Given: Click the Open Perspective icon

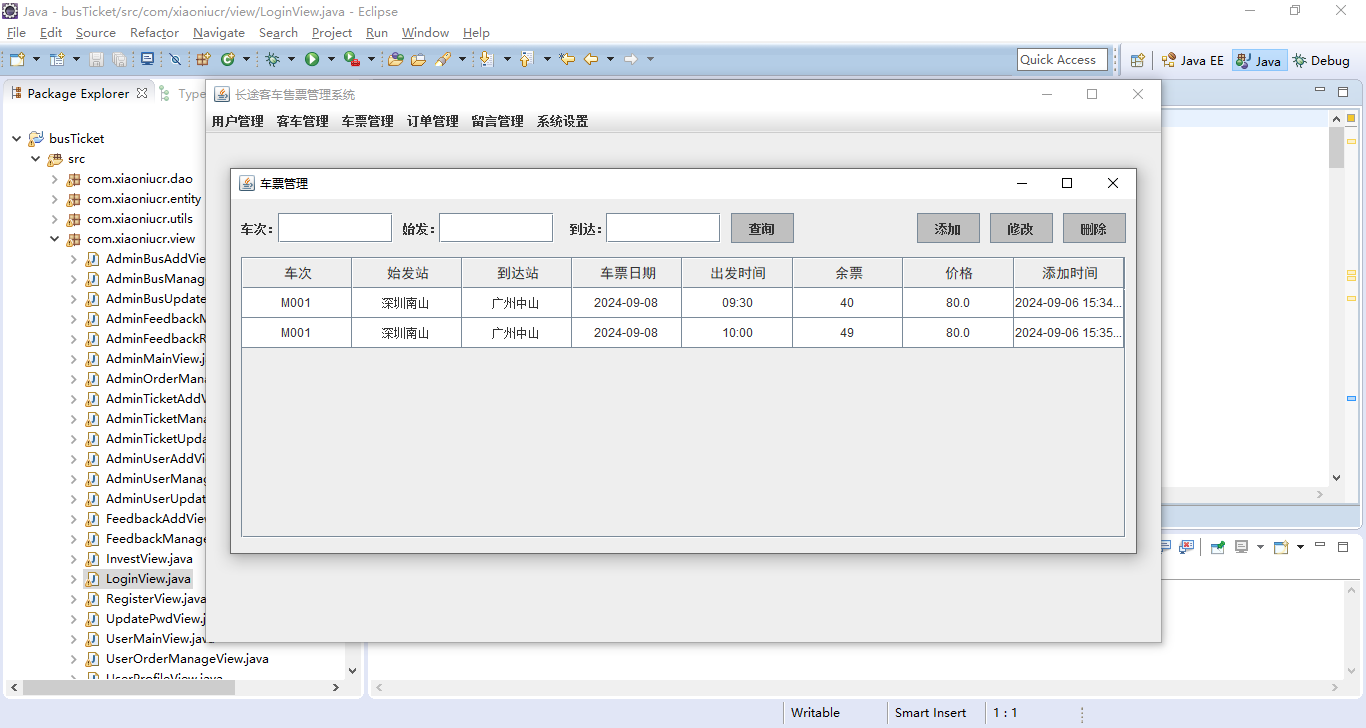Looking at the screenshot, I should pos(1138,60).
